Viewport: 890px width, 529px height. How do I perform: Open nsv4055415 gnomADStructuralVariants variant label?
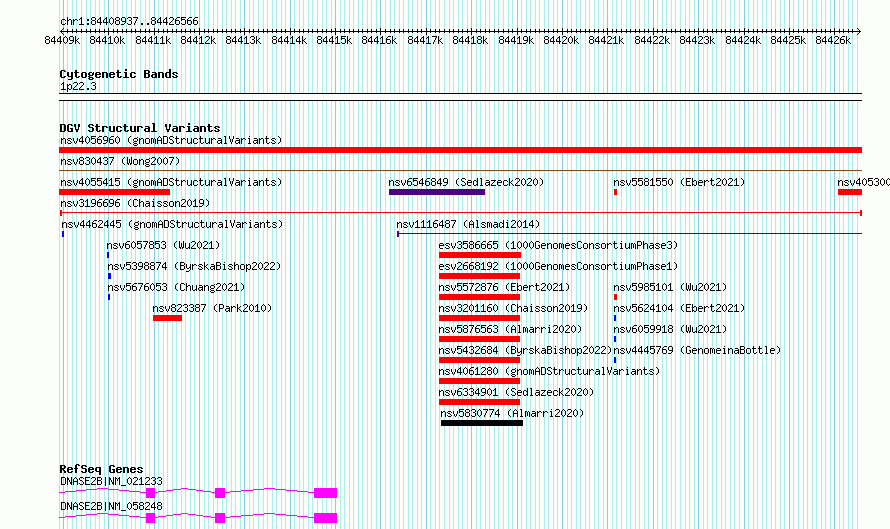coord(171,182)
